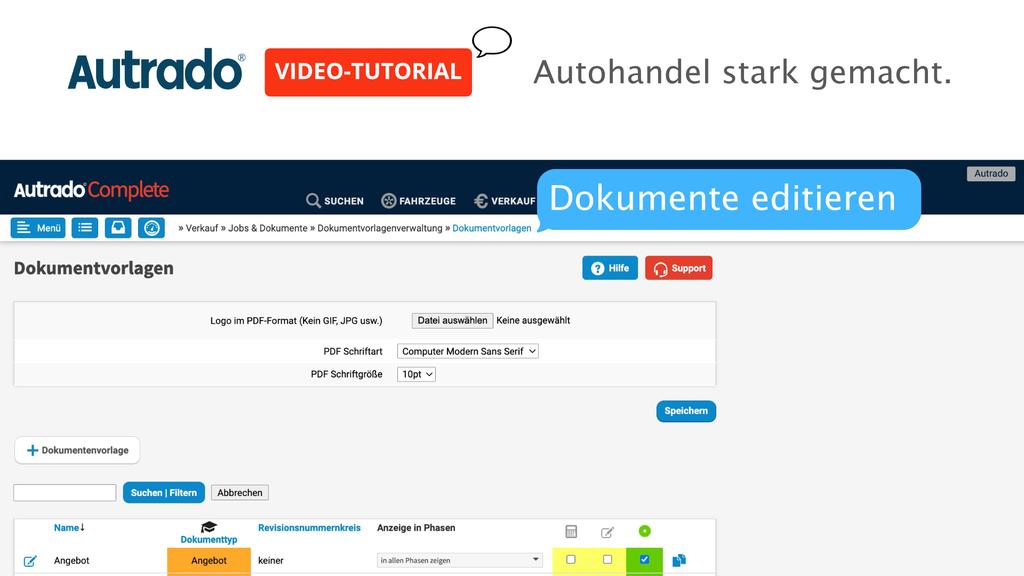
Task: Sort by the Dokumenttyp column header
Action: (x=209, y=539)
